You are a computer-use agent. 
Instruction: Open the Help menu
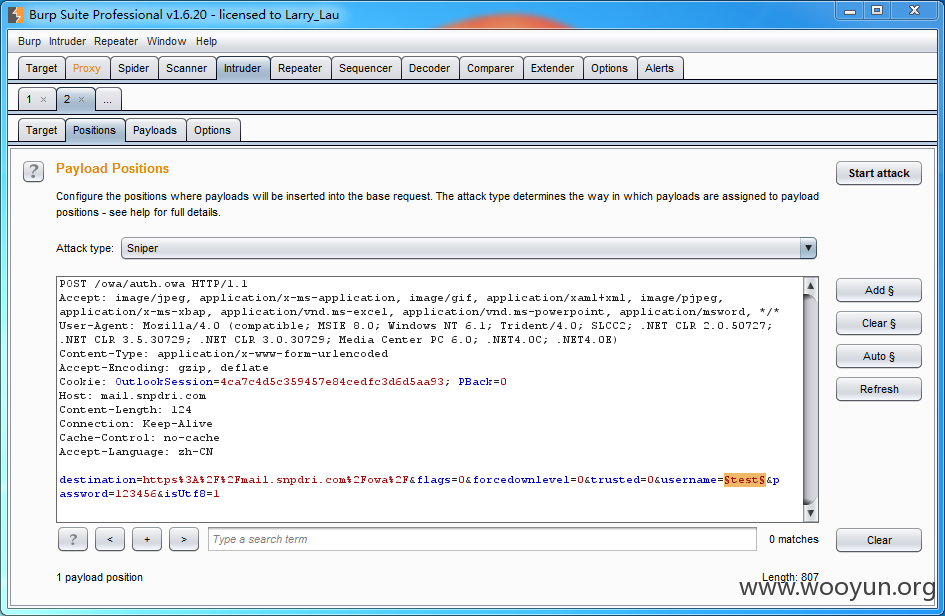tap(206, 42)
